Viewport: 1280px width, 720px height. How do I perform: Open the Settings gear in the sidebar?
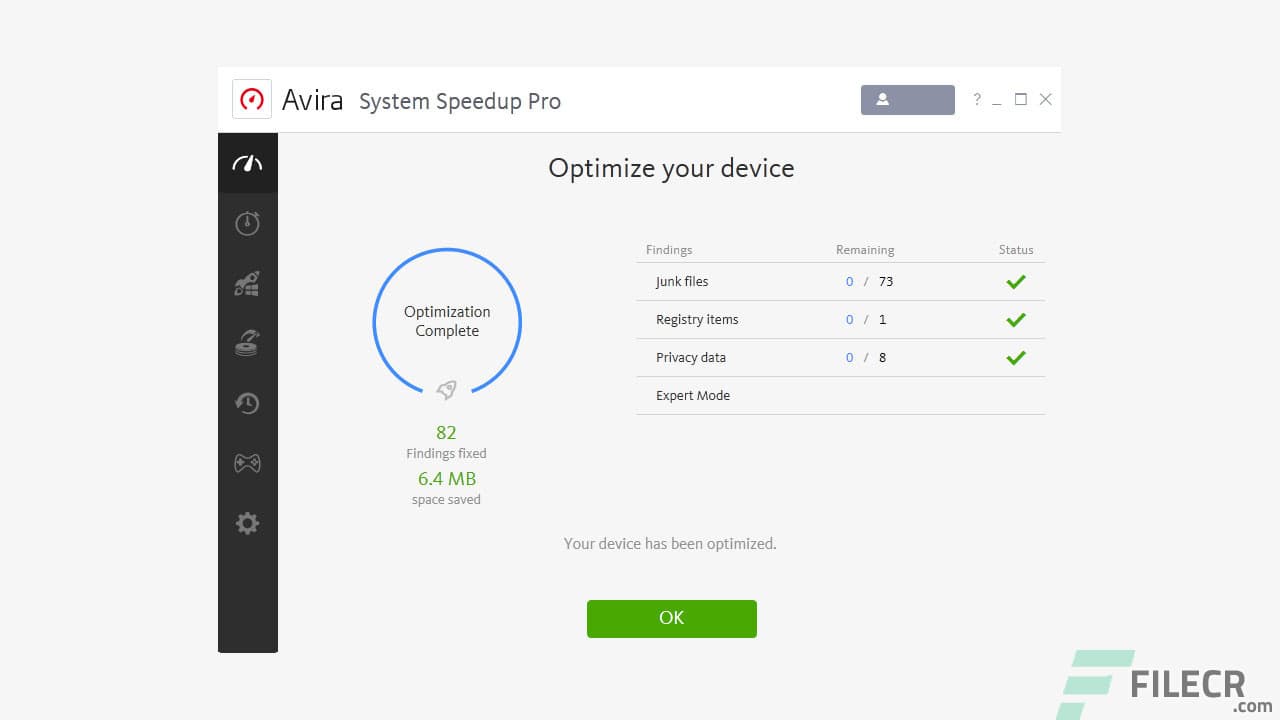(x=247, y=523)
